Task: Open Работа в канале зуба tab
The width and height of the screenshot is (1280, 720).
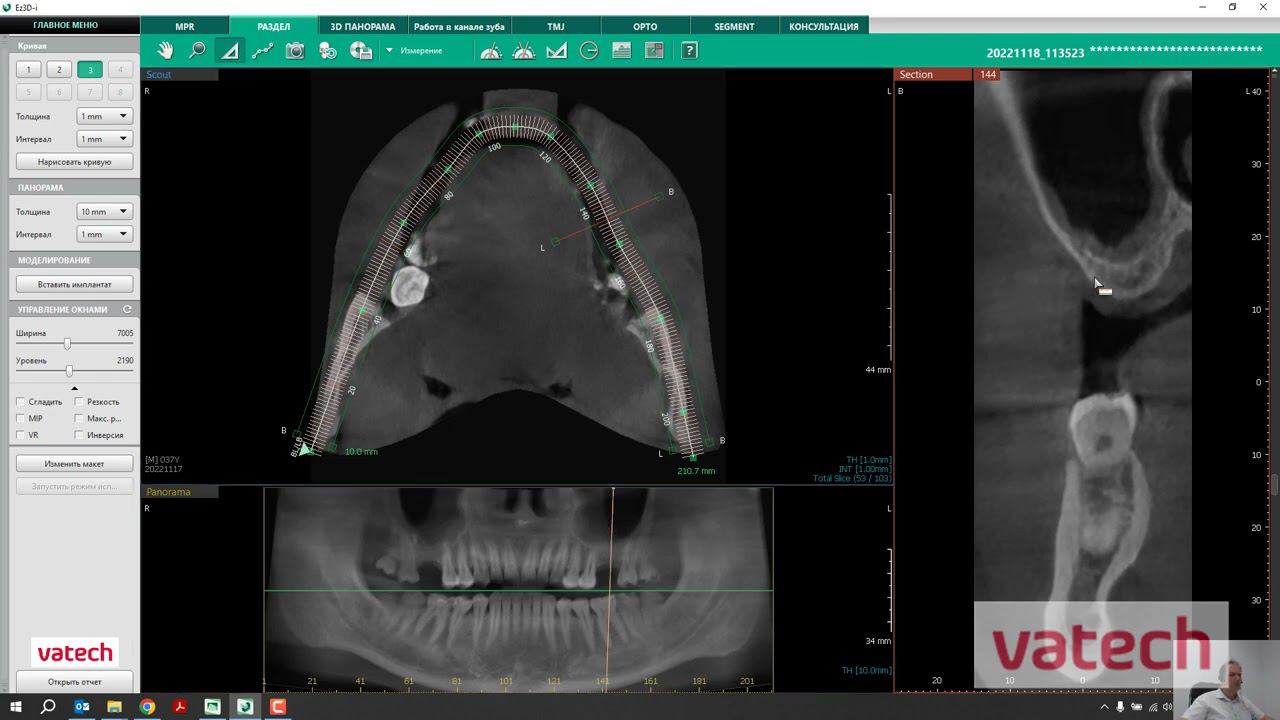Action: point(459,26)
